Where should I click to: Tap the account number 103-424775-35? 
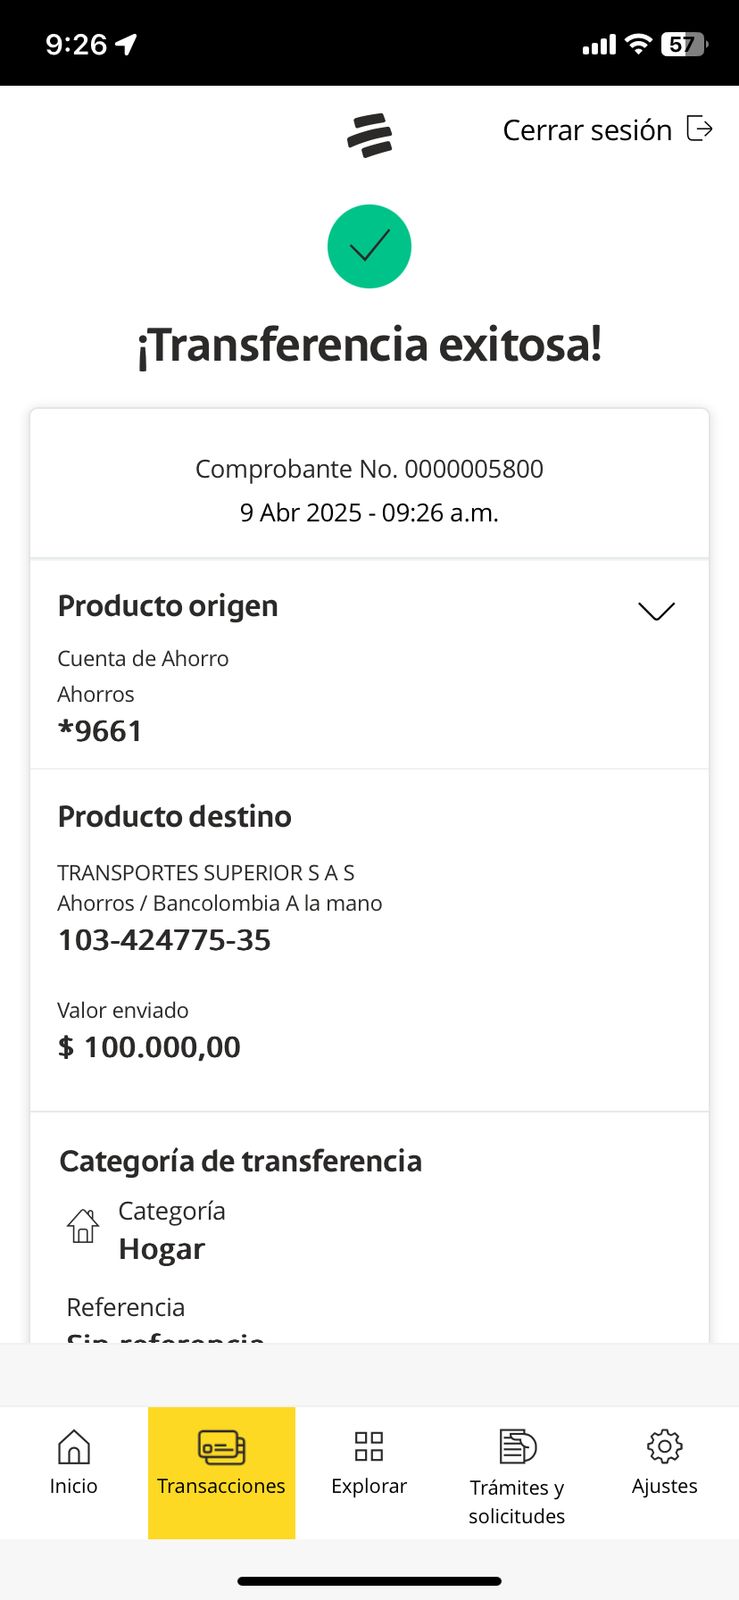(164, 940)
